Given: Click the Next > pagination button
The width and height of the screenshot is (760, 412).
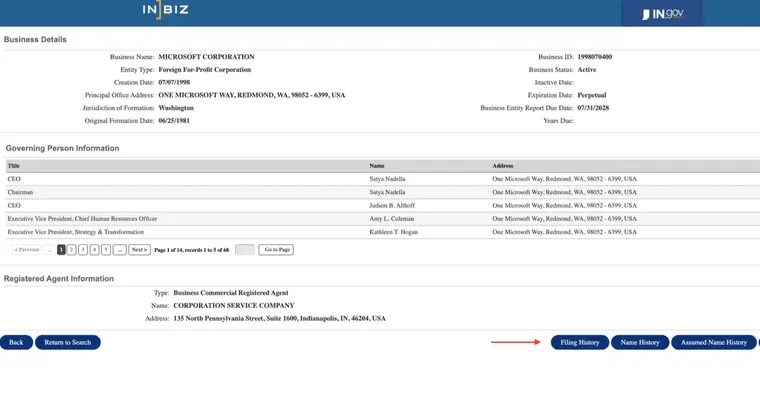Looking at the screenshot, I should (139, 250).
